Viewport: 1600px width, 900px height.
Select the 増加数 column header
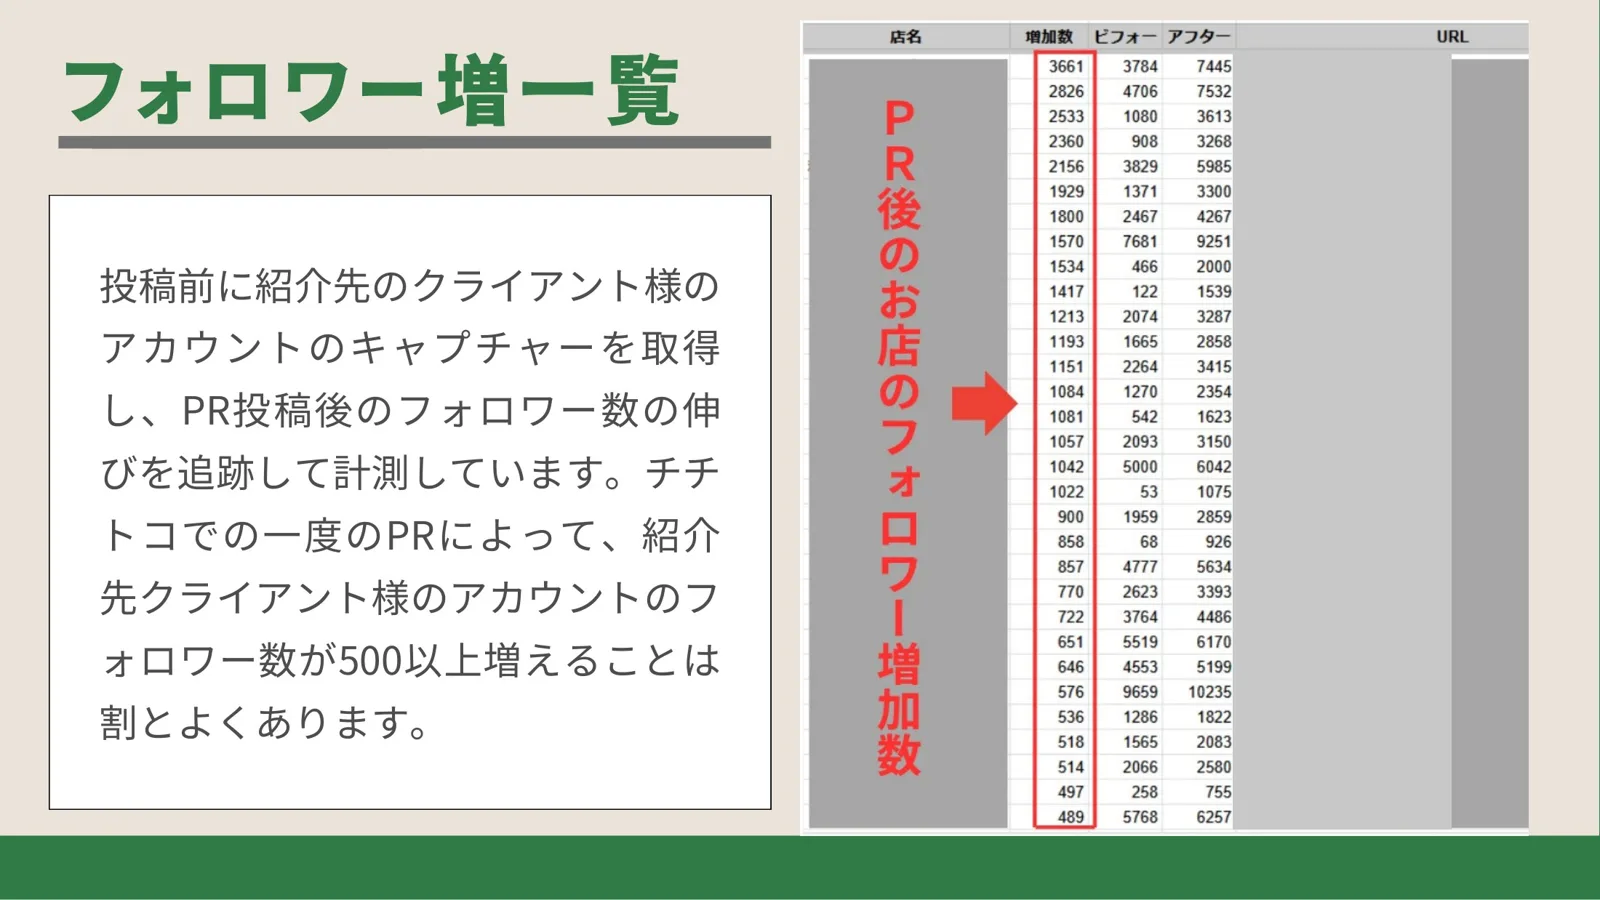coord(1048,37)
